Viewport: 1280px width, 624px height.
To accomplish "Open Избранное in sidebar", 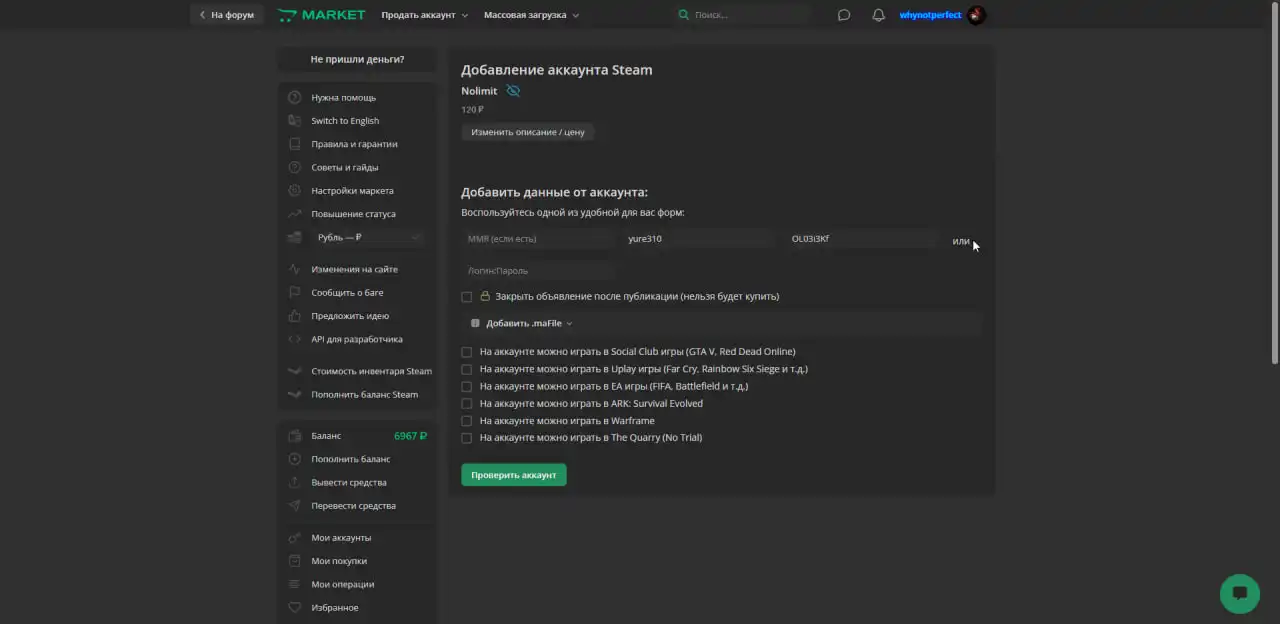I will [x=334, y=607].
